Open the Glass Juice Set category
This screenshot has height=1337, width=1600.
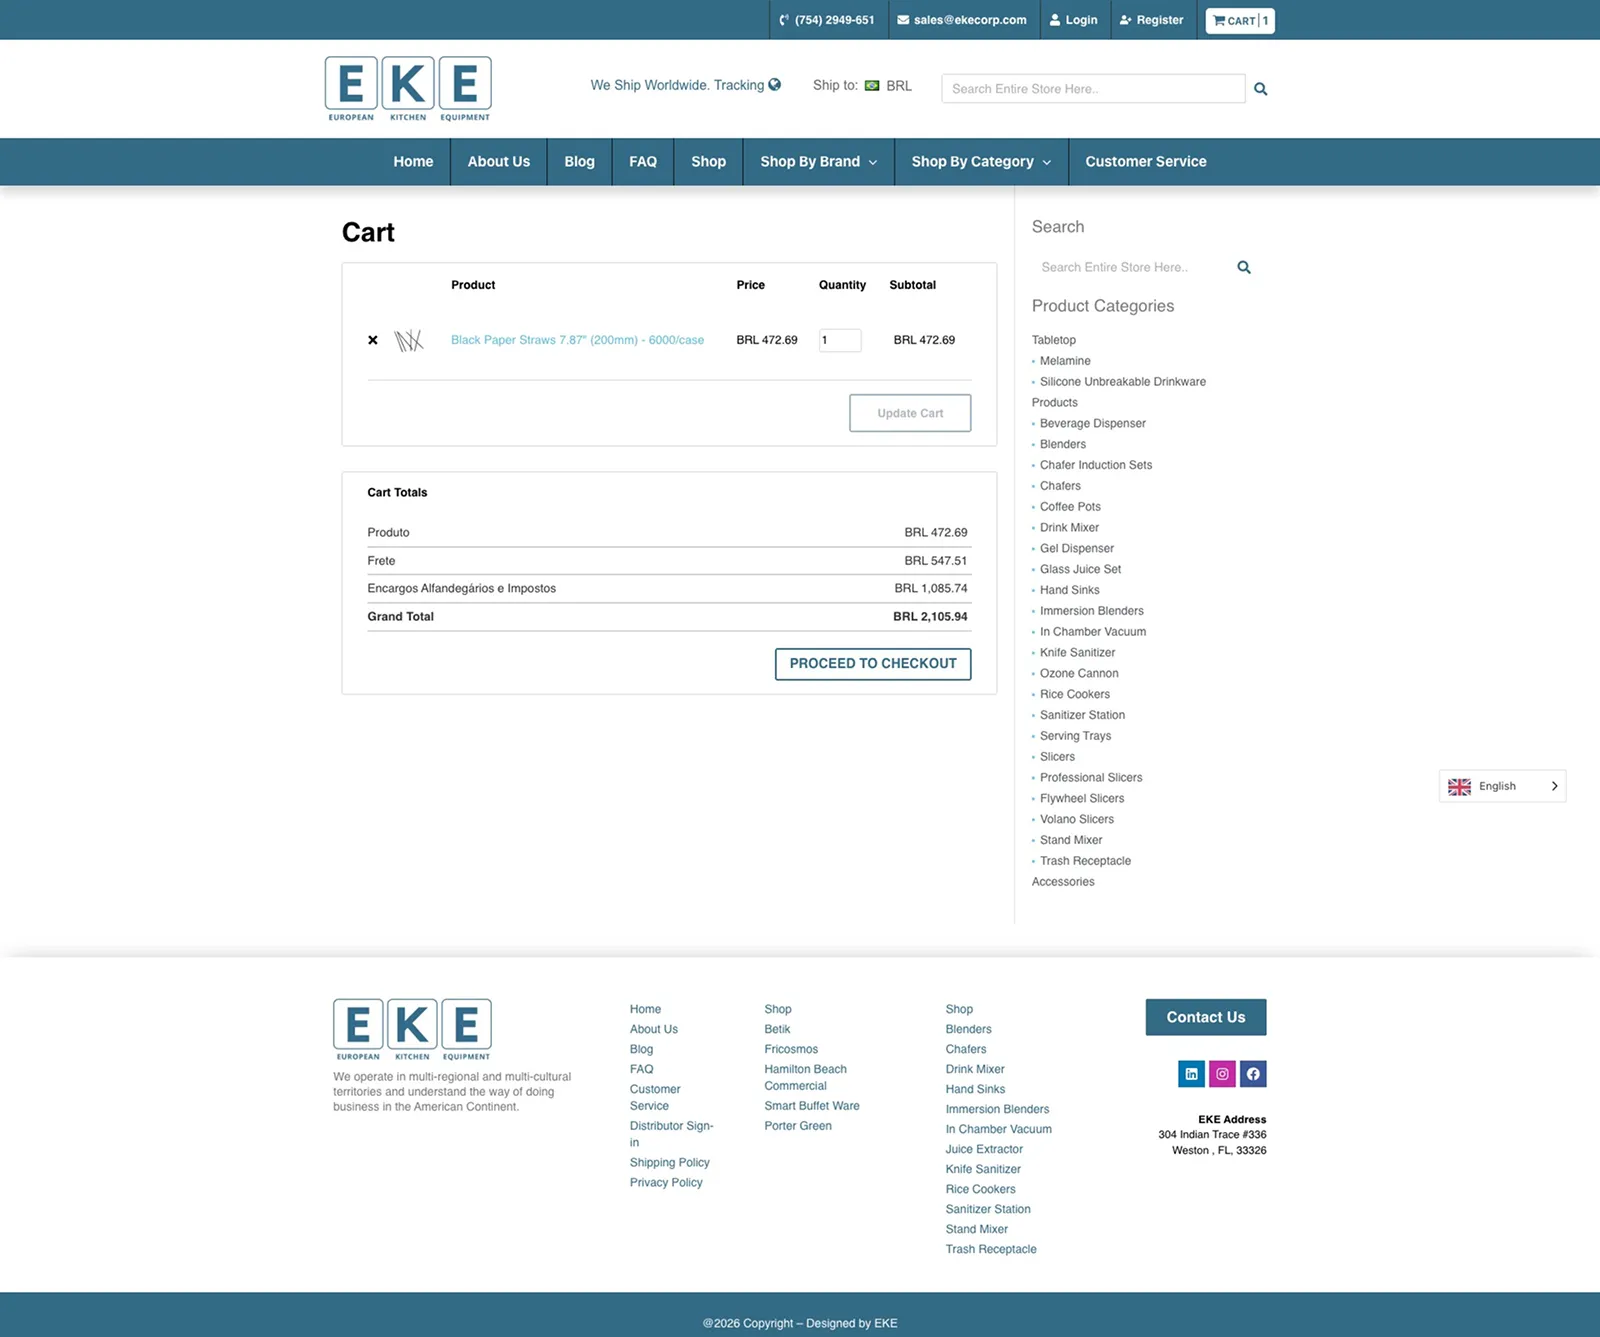1080,570
